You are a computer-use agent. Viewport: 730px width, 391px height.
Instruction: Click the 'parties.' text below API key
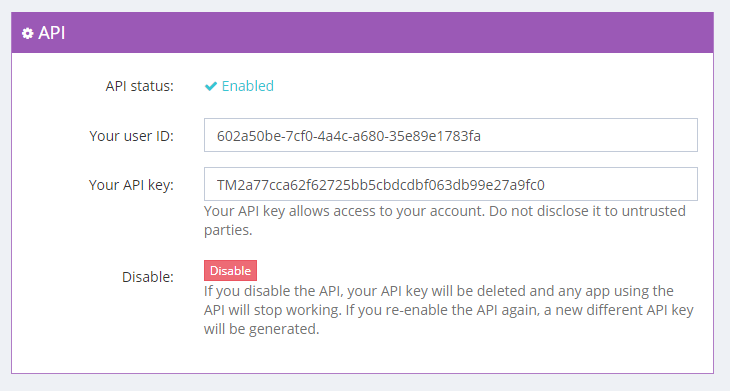[228, 230]
